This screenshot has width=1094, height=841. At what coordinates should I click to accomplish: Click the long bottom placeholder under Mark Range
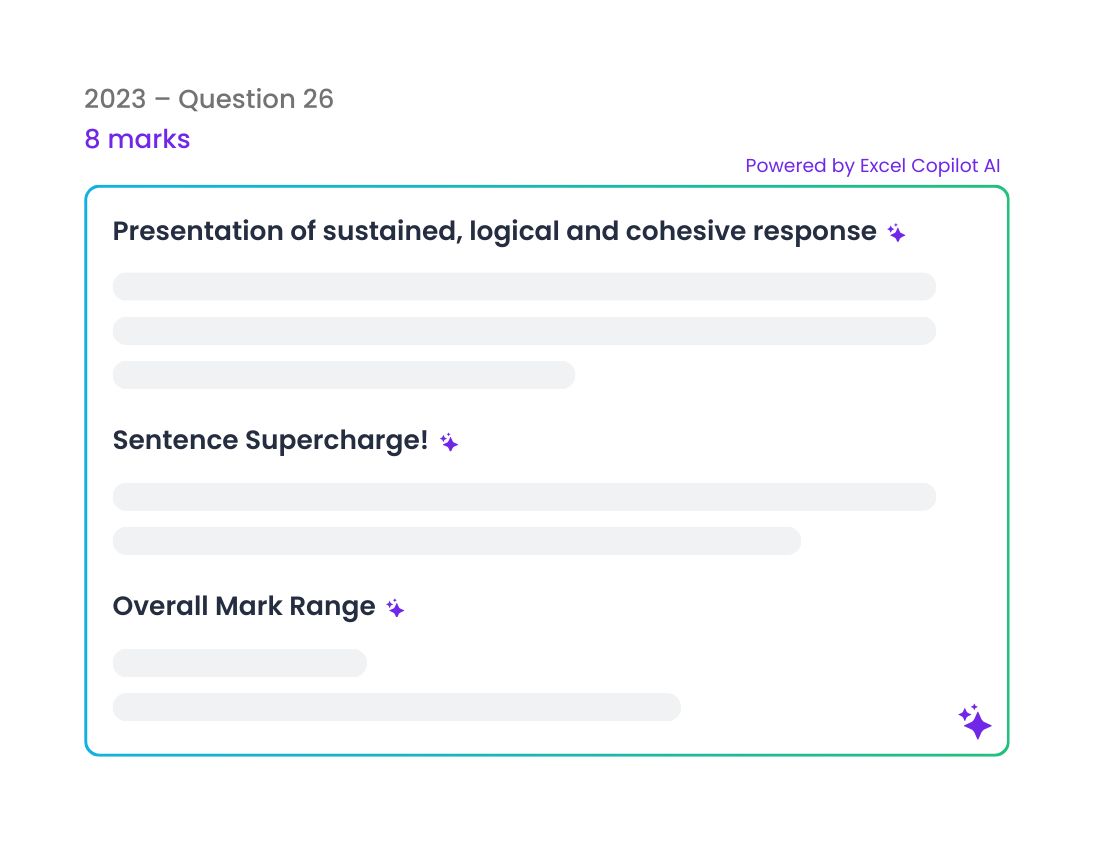coord(397,707)
